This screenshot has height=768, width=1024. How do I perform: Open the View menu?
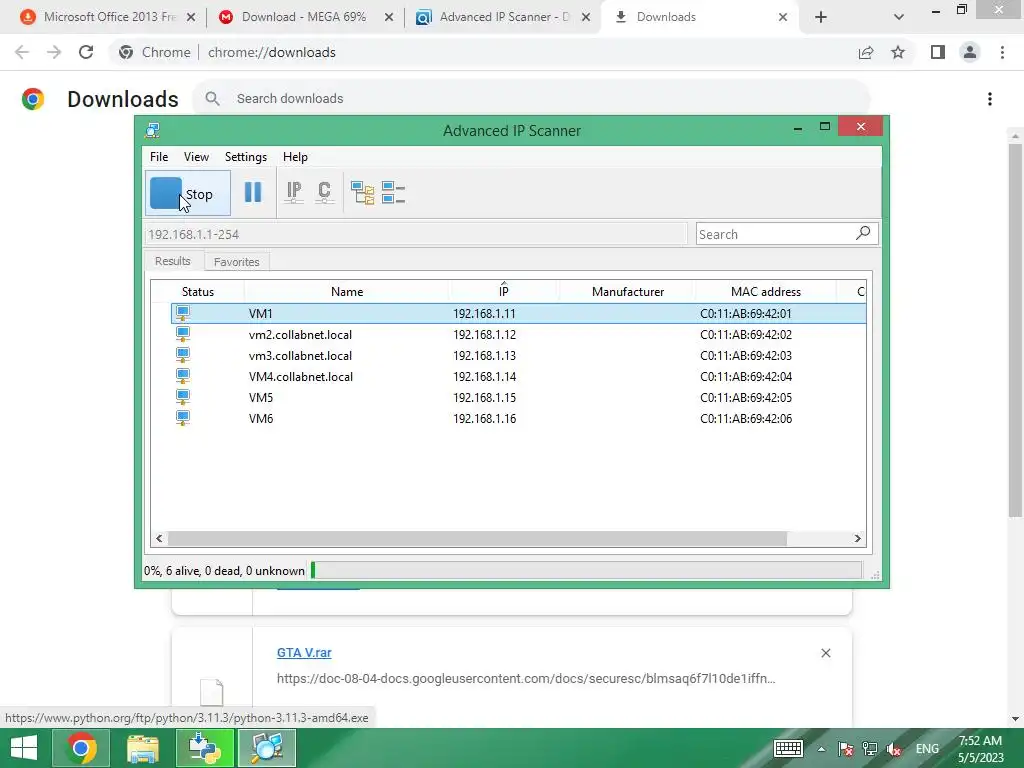tap(196, 157)
